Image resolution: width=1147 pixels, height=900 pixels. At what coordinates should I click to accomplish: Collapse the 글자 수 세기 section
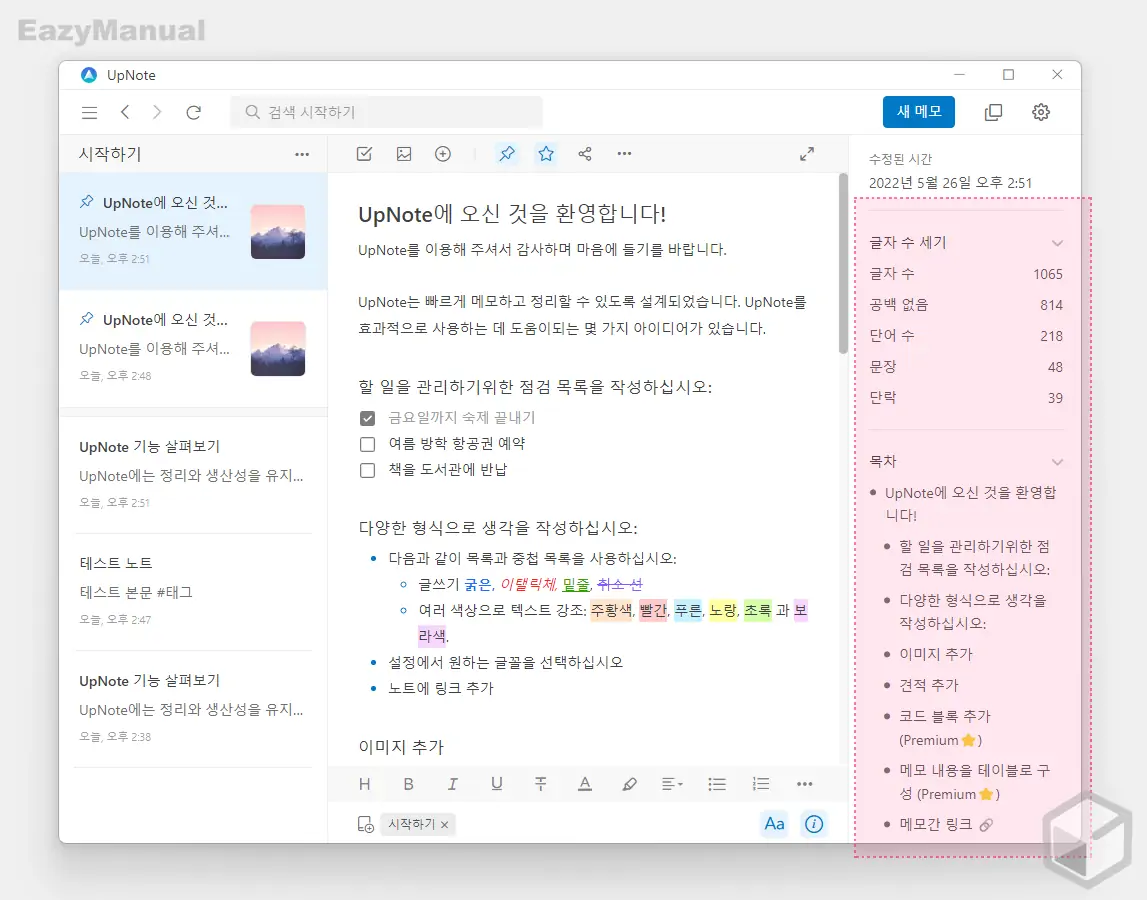1057,243
